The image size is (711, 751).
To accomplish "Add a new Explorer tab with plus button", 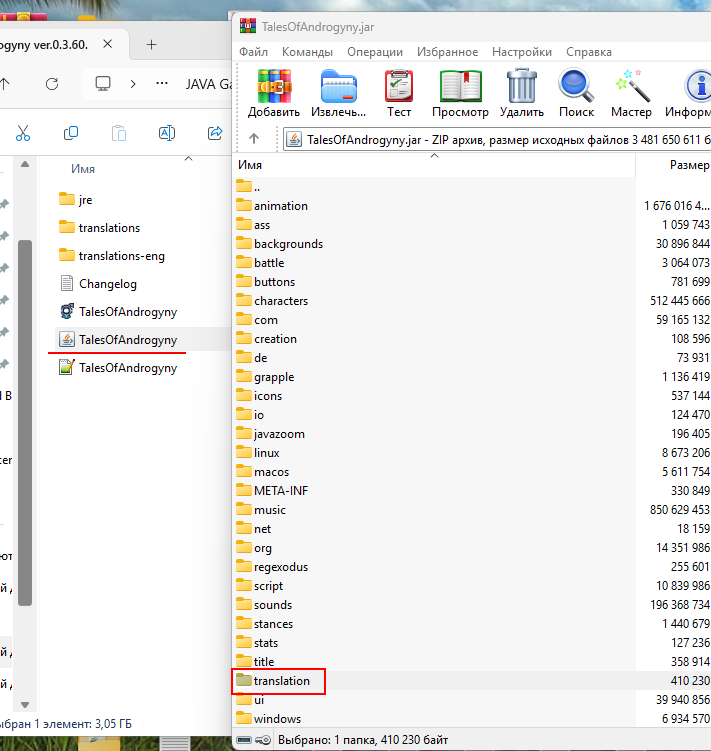I will point(151,45).
